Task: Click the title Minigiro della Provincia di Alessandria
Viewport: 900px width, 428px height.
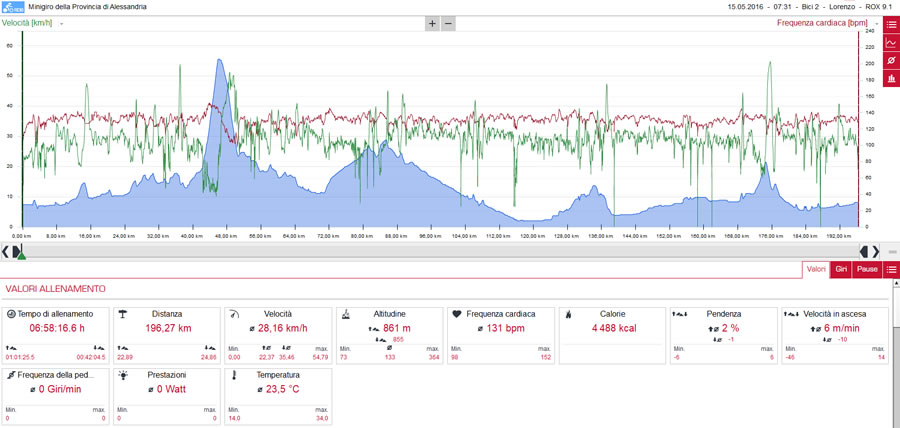Action: pyautogui.click(x=87, y=7)
